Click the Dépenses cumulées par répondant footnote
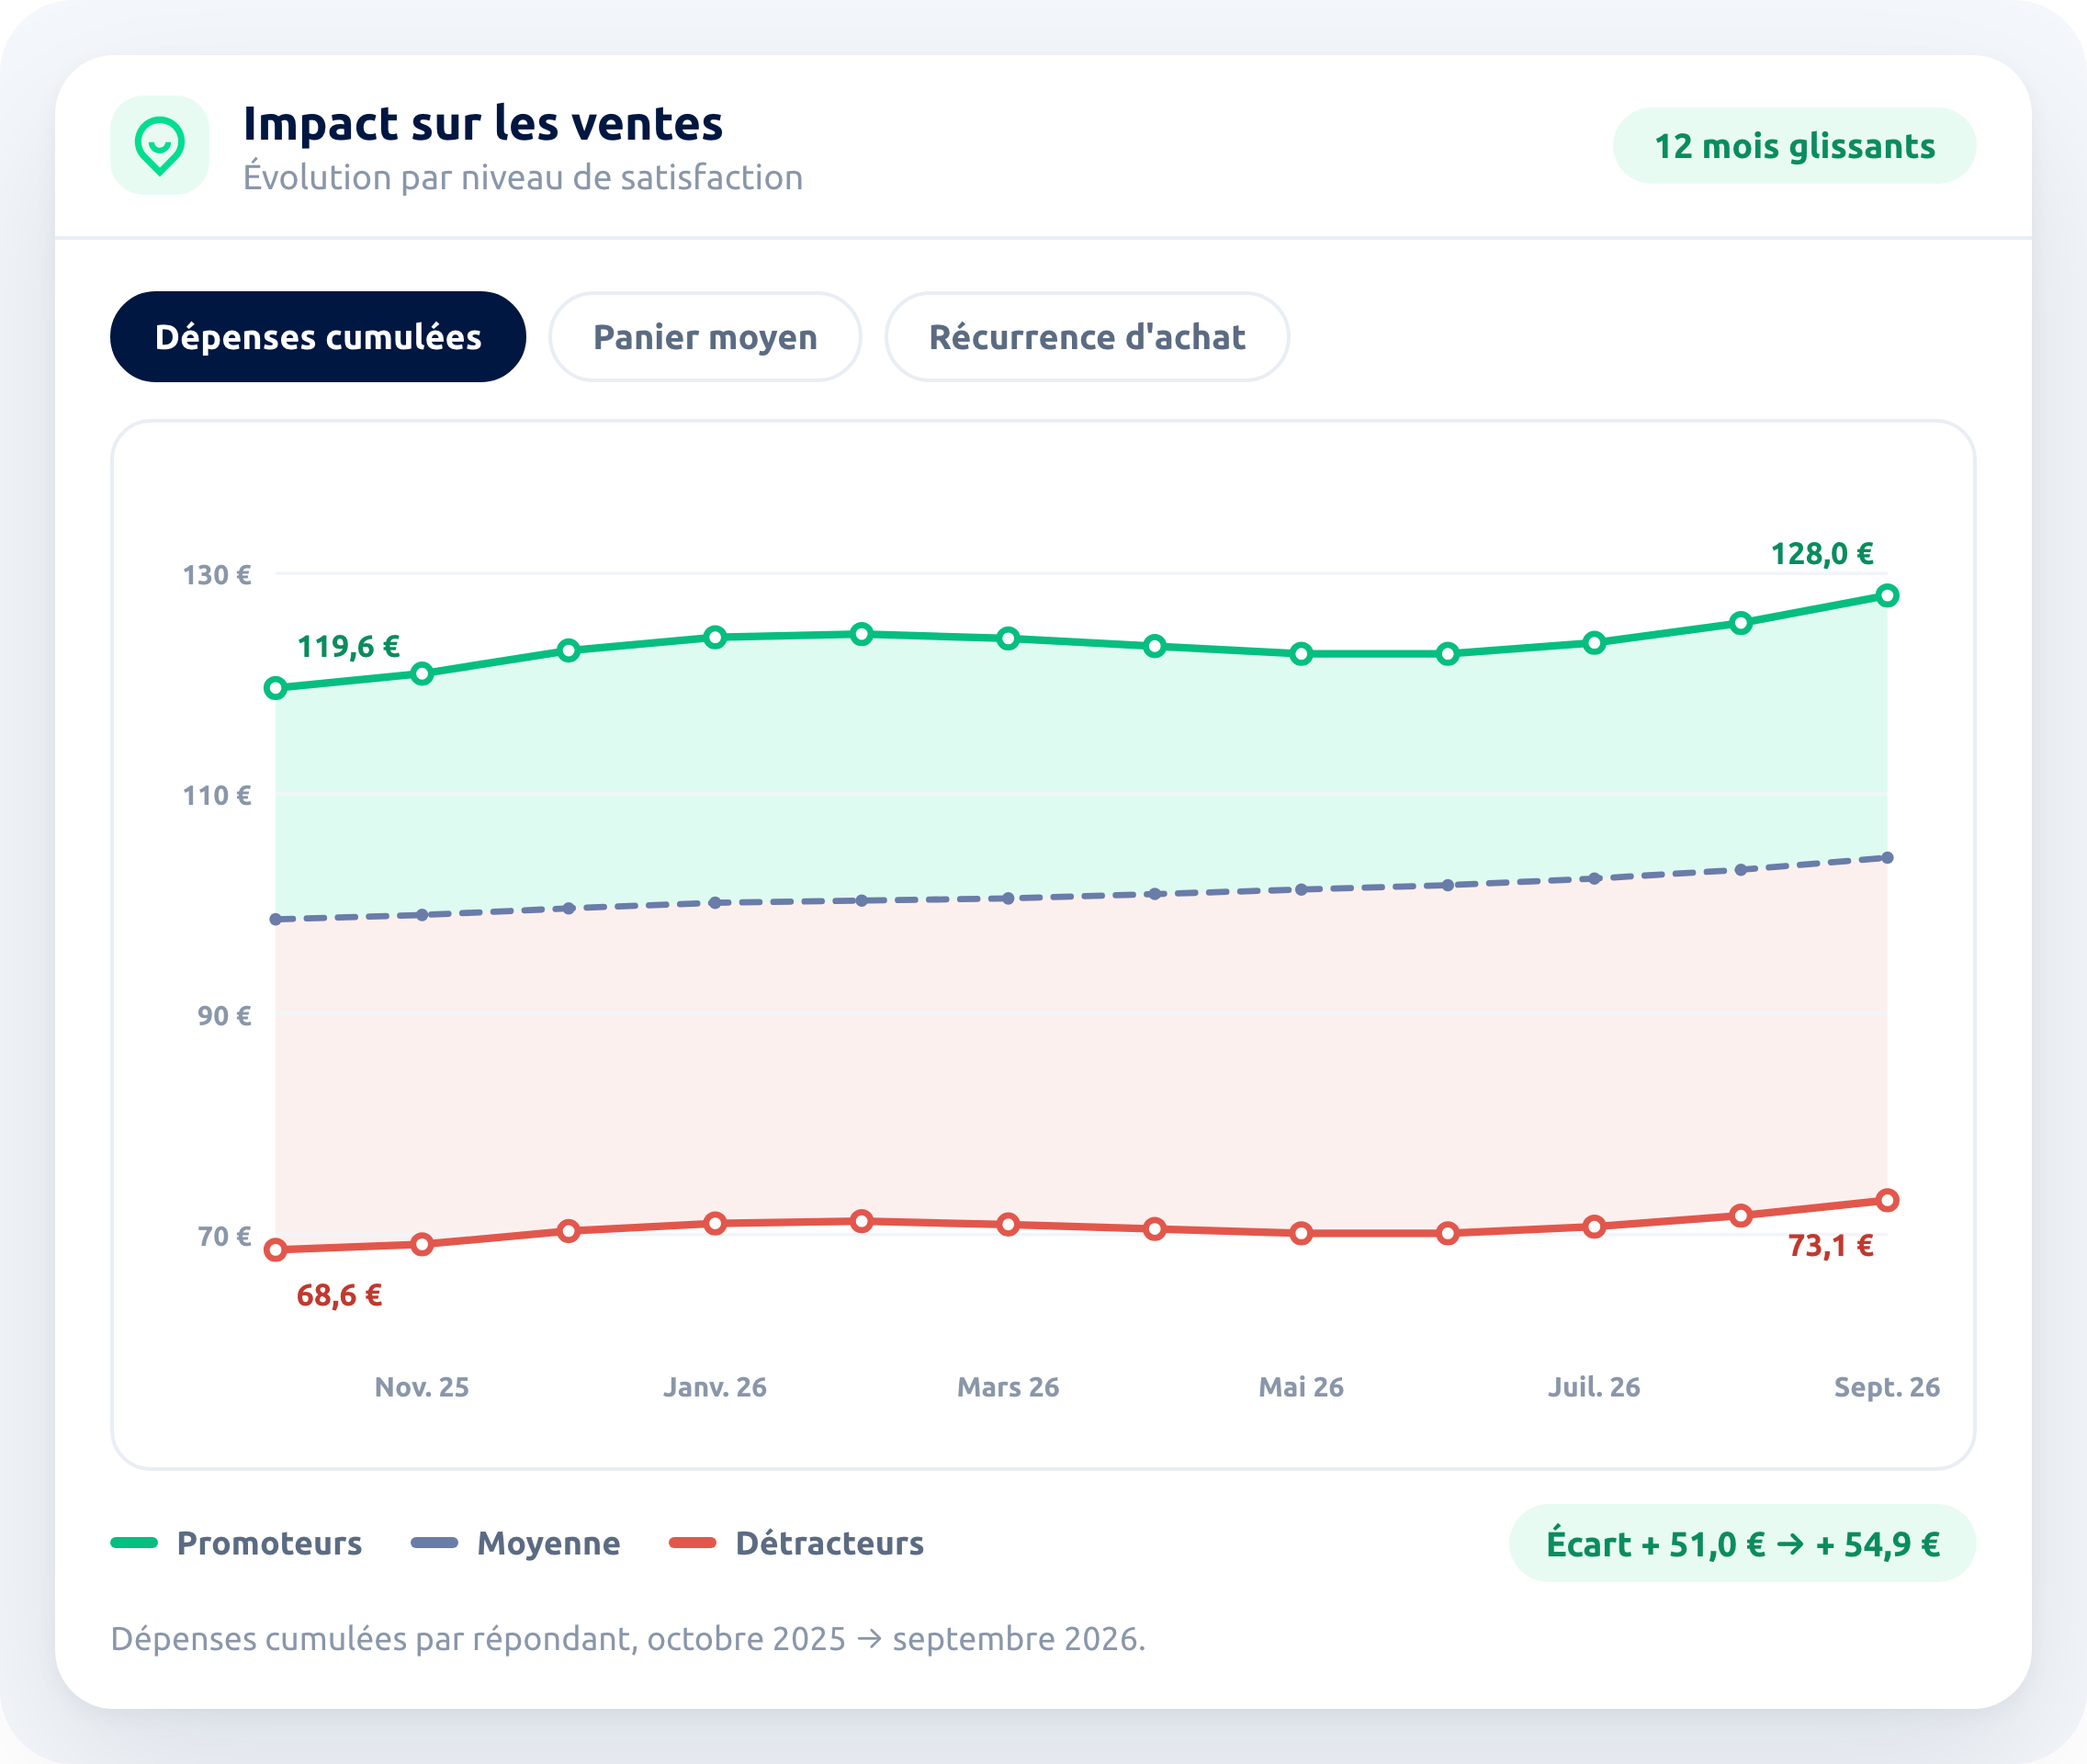The width and height of the screenshot is (2087, 1764). (628, 1639)
